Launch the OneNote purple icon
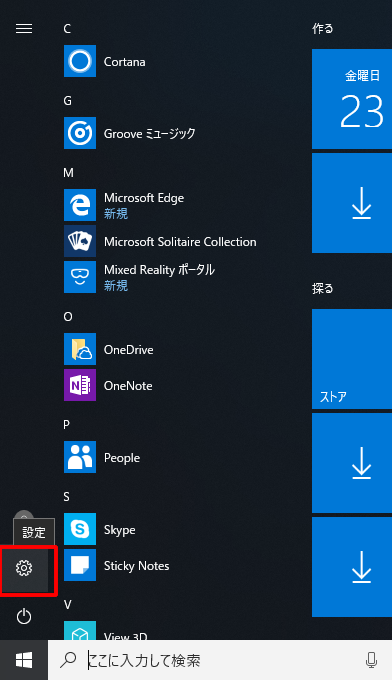The height and width of the screenshot is (680, 392). (80, 385)
